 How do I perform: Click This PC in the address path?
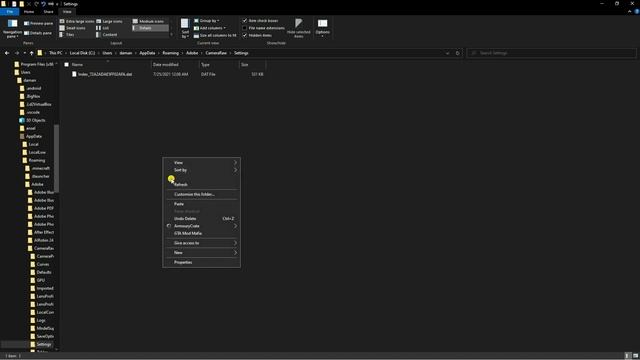click(56, 53)
